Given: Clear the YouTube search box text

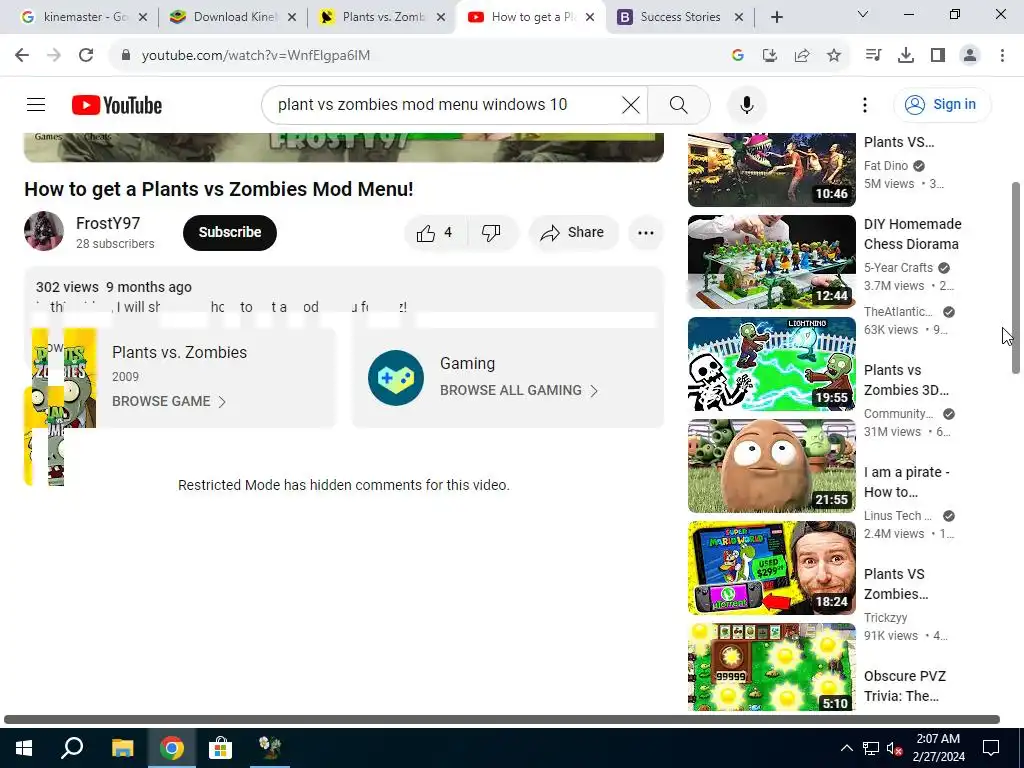Looking at the screenshot, I should coord(631,104).
